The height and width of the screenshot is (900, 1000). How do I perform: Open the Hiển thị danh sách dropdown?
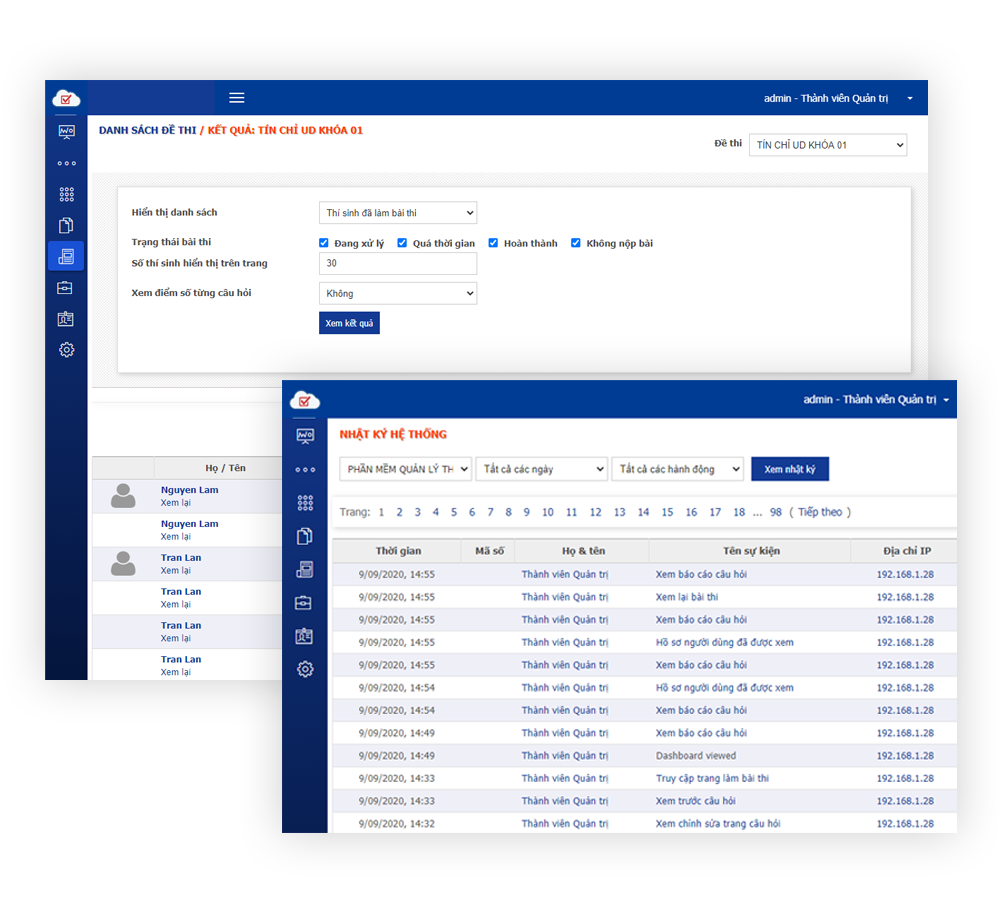pos(398,213)
